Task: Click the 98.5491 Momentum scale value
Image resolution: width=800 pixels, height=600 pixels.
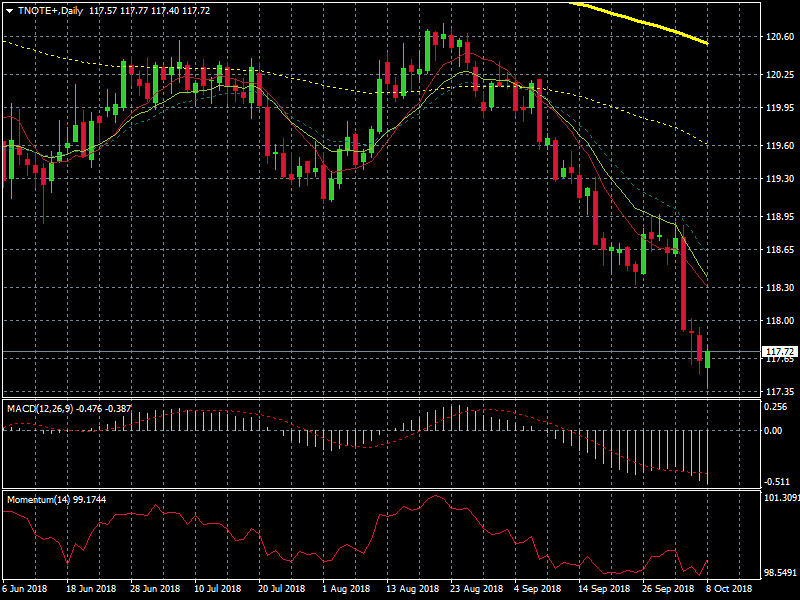Action: [x=780, y=573]
